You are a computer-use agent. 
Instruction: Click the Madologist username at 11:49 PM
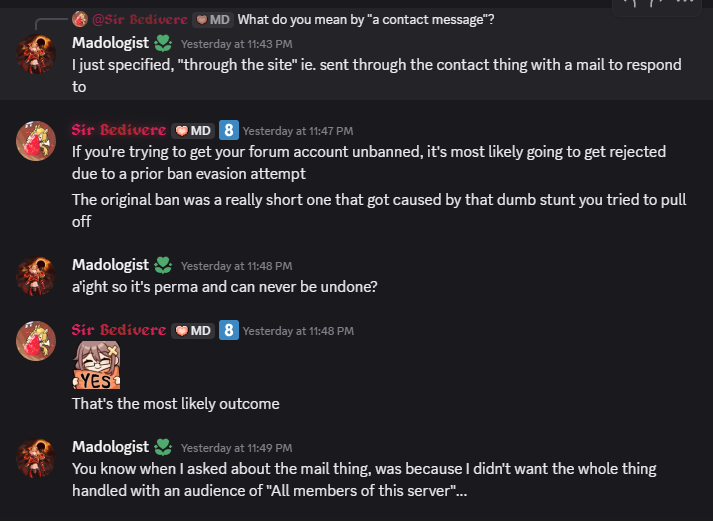[x=110, y=446]
